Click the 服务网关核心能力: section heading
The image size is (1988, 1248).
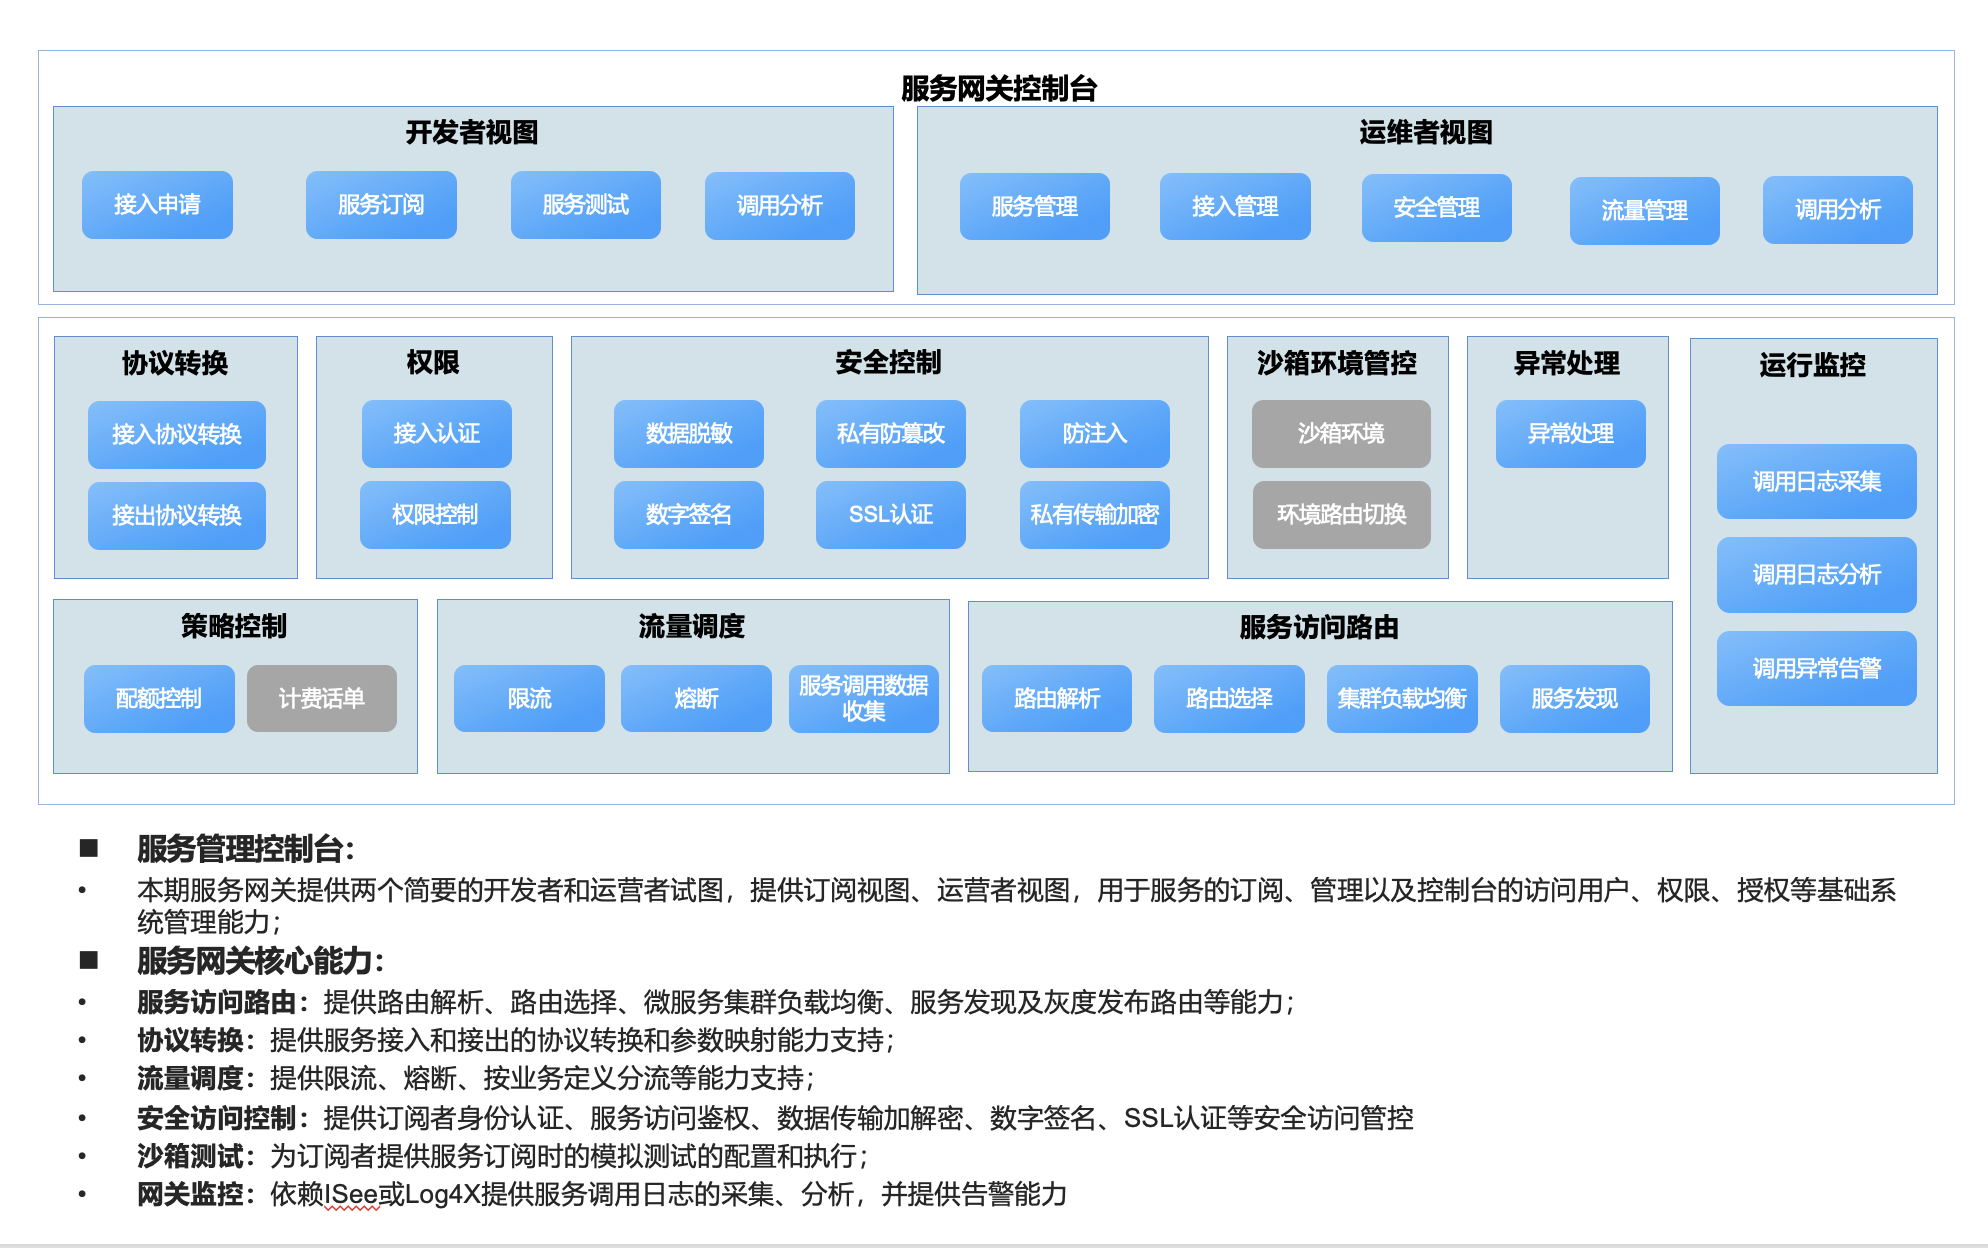(x=260, y=961)
